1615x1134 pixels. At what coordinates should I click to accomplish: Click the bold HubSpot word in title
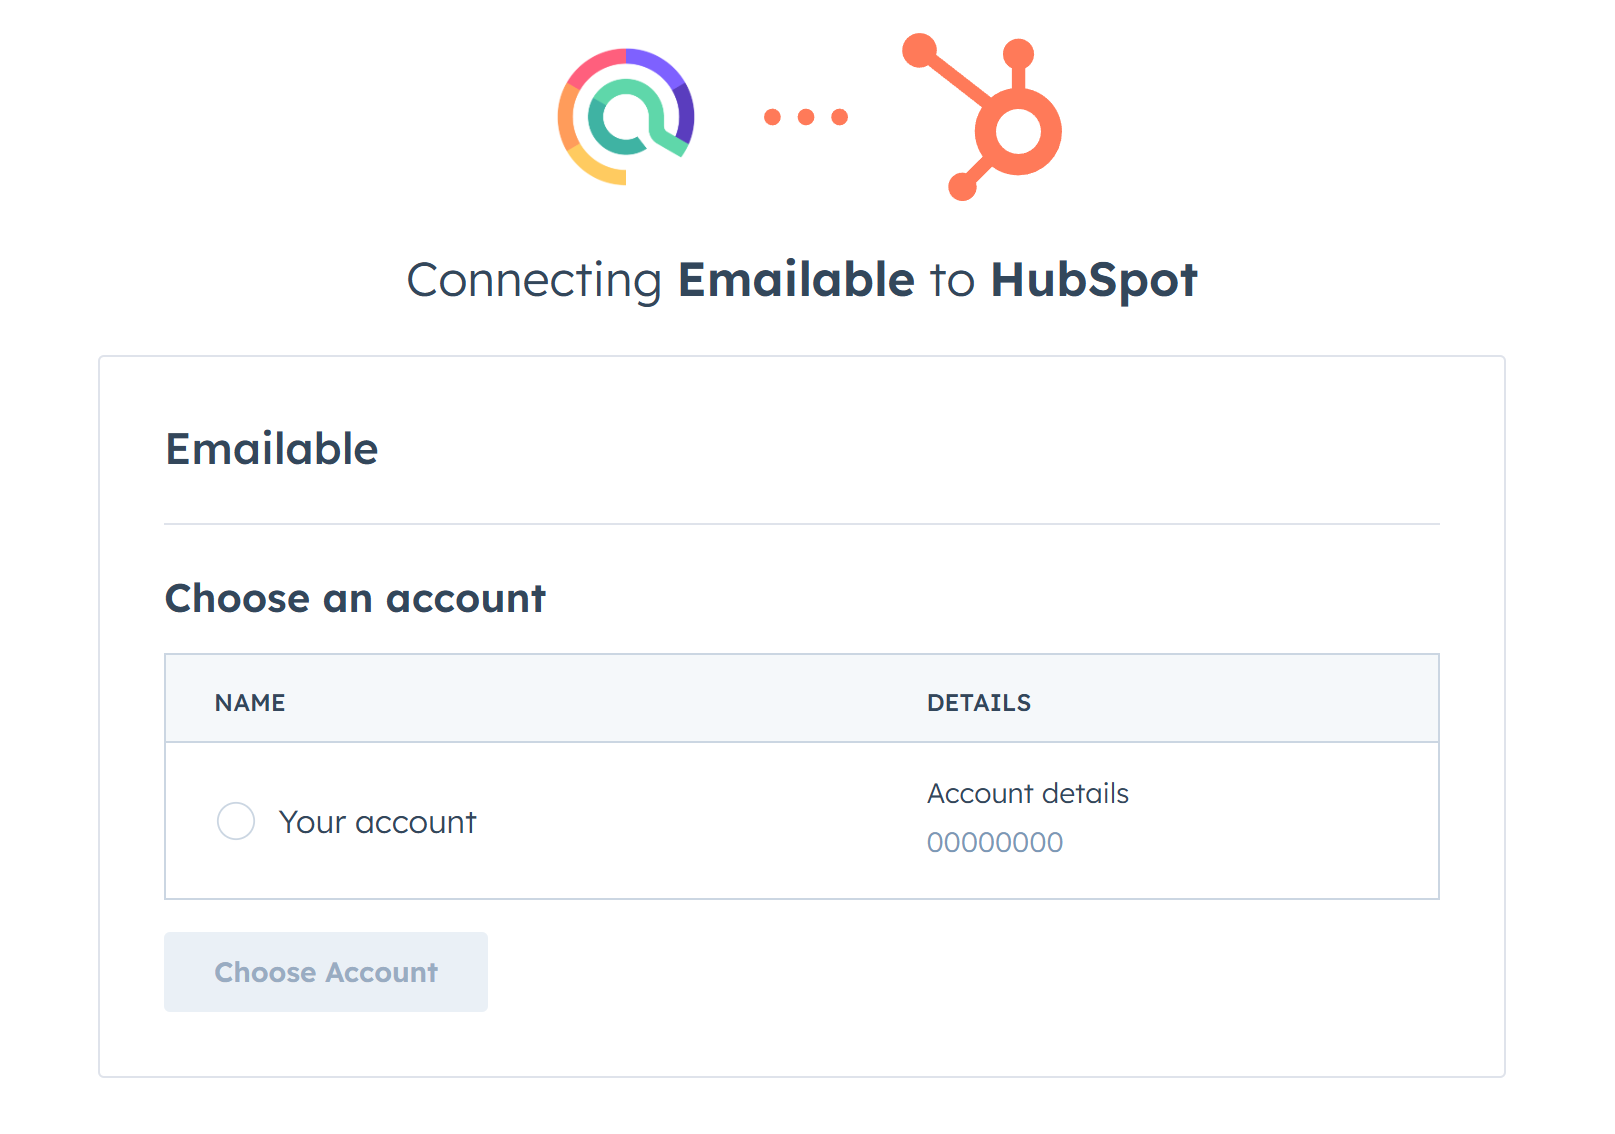coord(1094,281)
